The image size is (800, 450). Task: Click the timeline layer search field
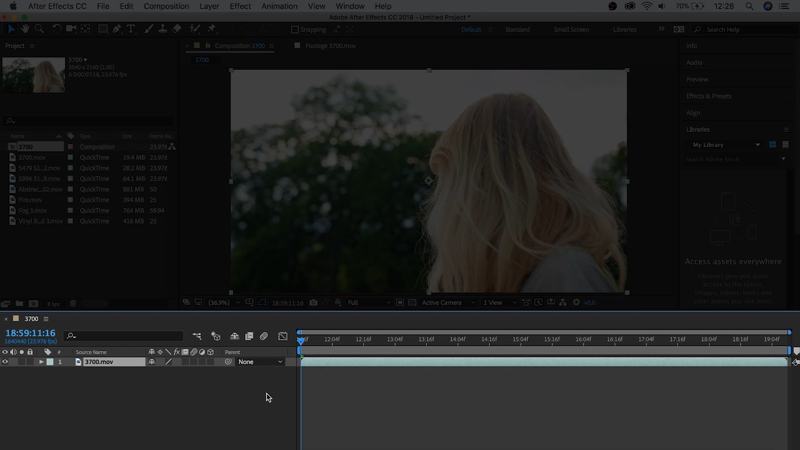point(124,336)
